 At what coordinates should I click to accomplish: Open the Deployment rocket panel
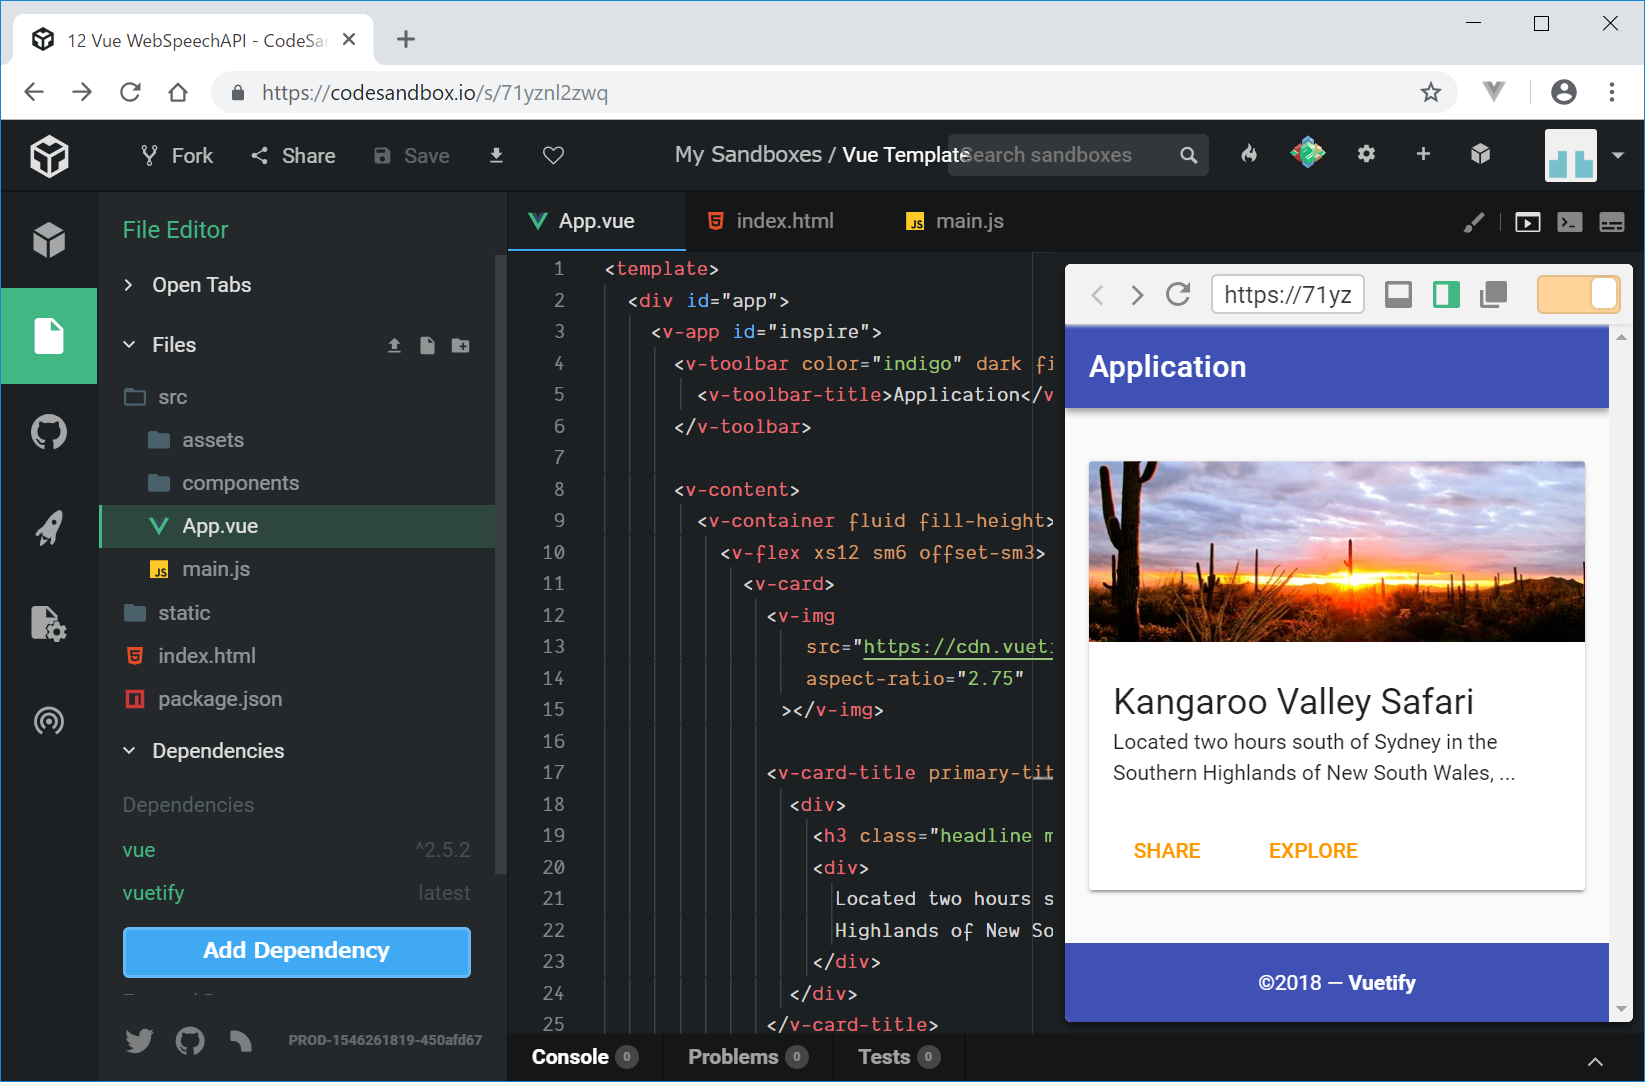pyautogui.click(x=48, y=528)
